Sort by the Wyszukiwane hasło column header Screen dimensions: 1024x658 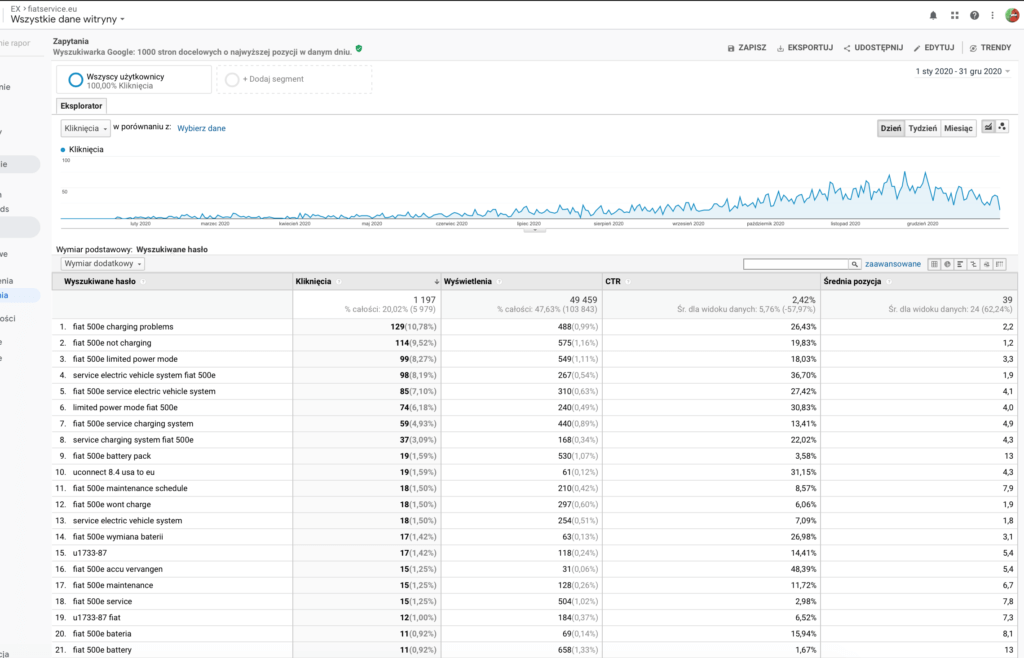click(x=100, y=282)
